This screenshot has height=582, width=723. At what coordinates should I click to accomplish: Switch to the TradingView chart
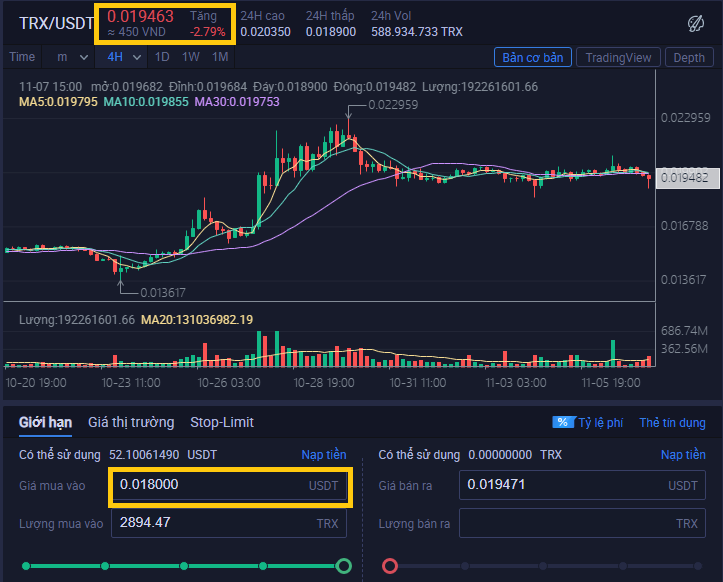click(x=618, y=58)
